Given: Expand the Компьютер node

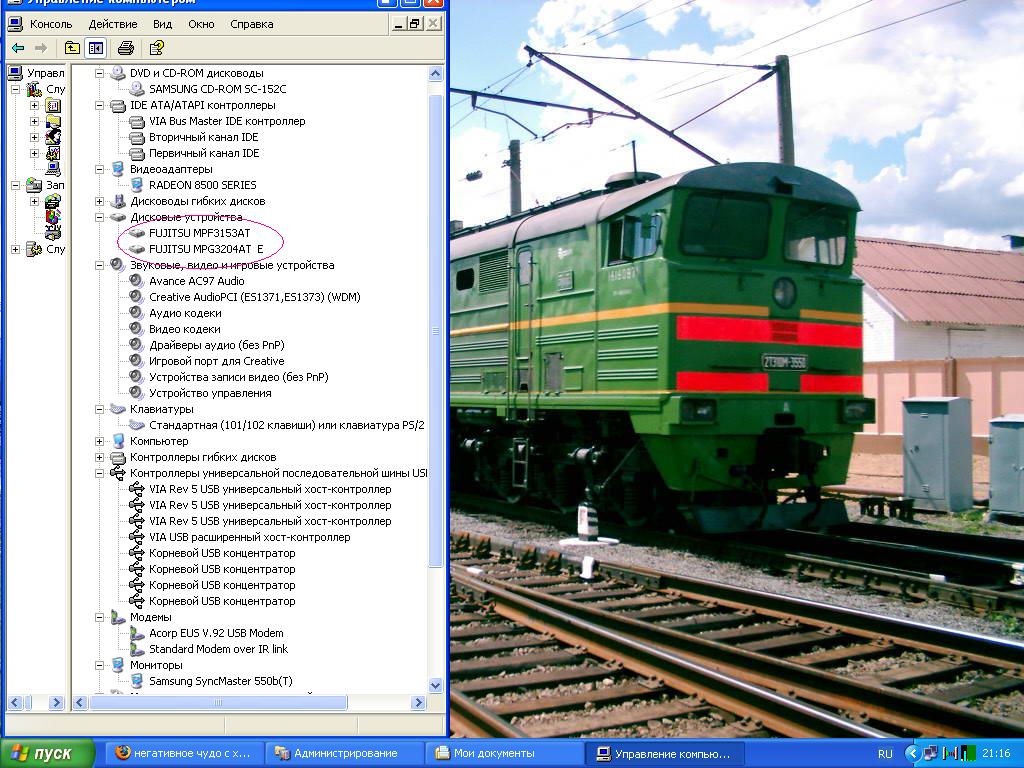Looking at the screenshot, I should 99,441.
